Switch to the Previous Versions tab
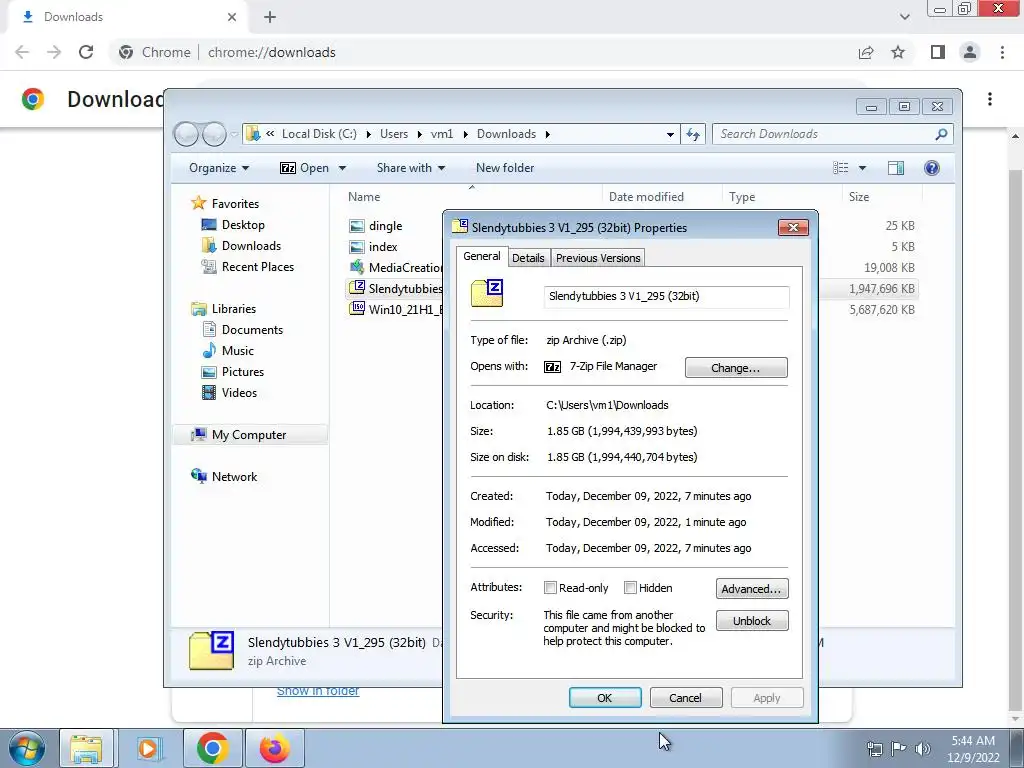 click(x=598, y=258)
